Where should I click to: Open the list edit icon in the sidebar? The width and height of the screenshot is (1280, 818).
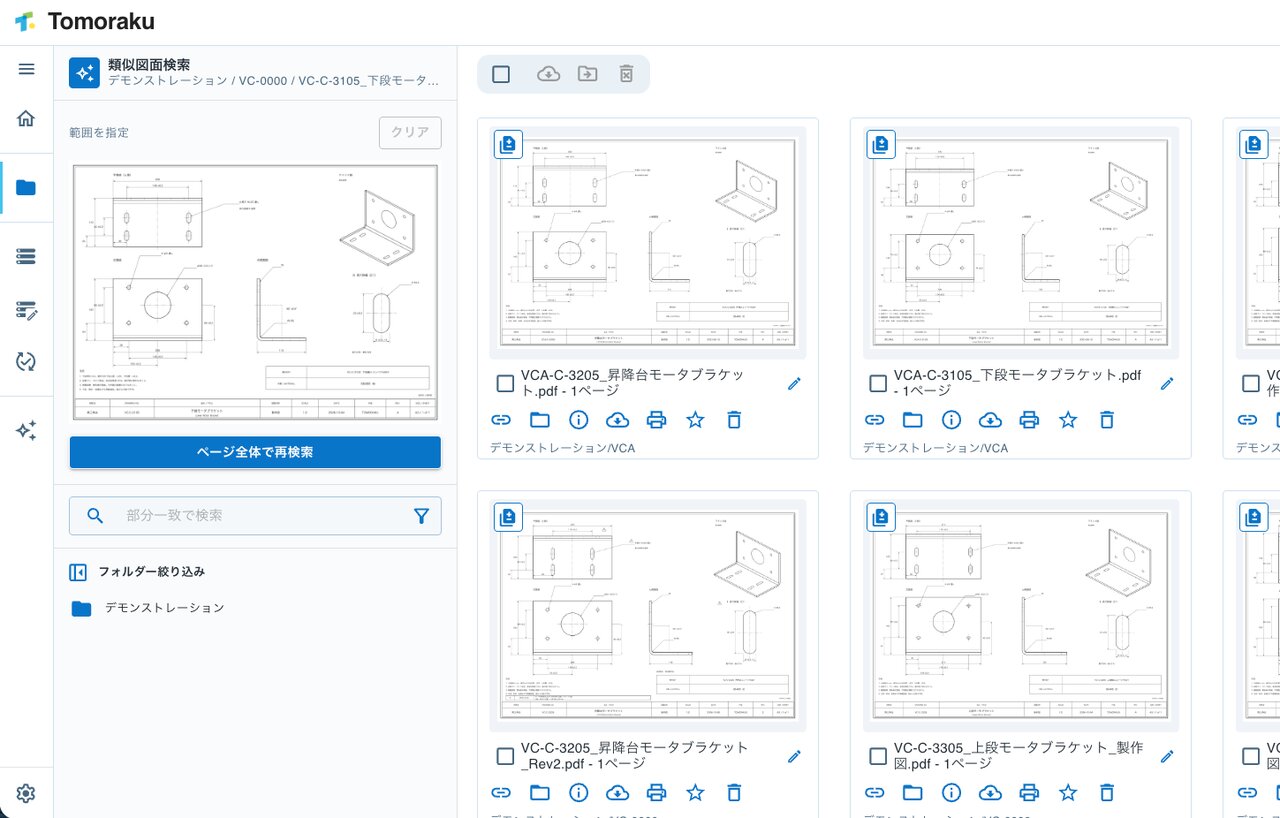26,310
